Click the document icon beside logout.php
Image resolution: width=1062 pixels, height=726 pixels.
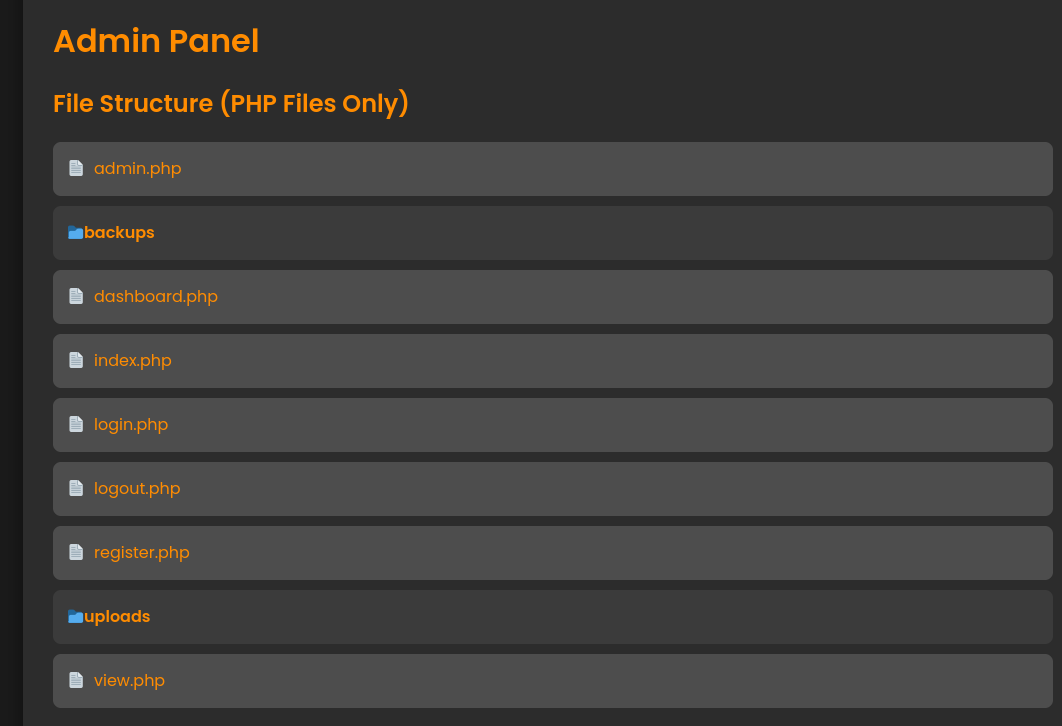pos(76,488)
